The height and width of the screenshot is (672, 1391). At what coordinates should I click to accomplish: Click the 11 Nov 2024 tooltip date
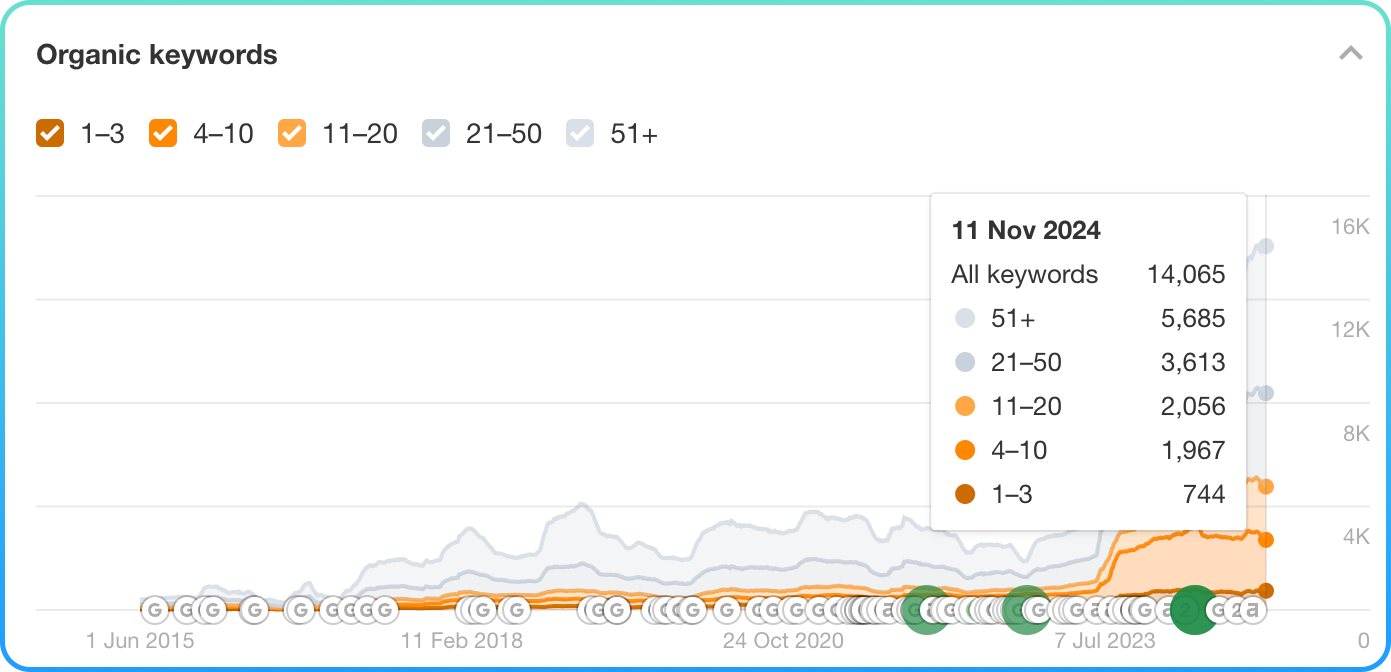(1026, 230)
